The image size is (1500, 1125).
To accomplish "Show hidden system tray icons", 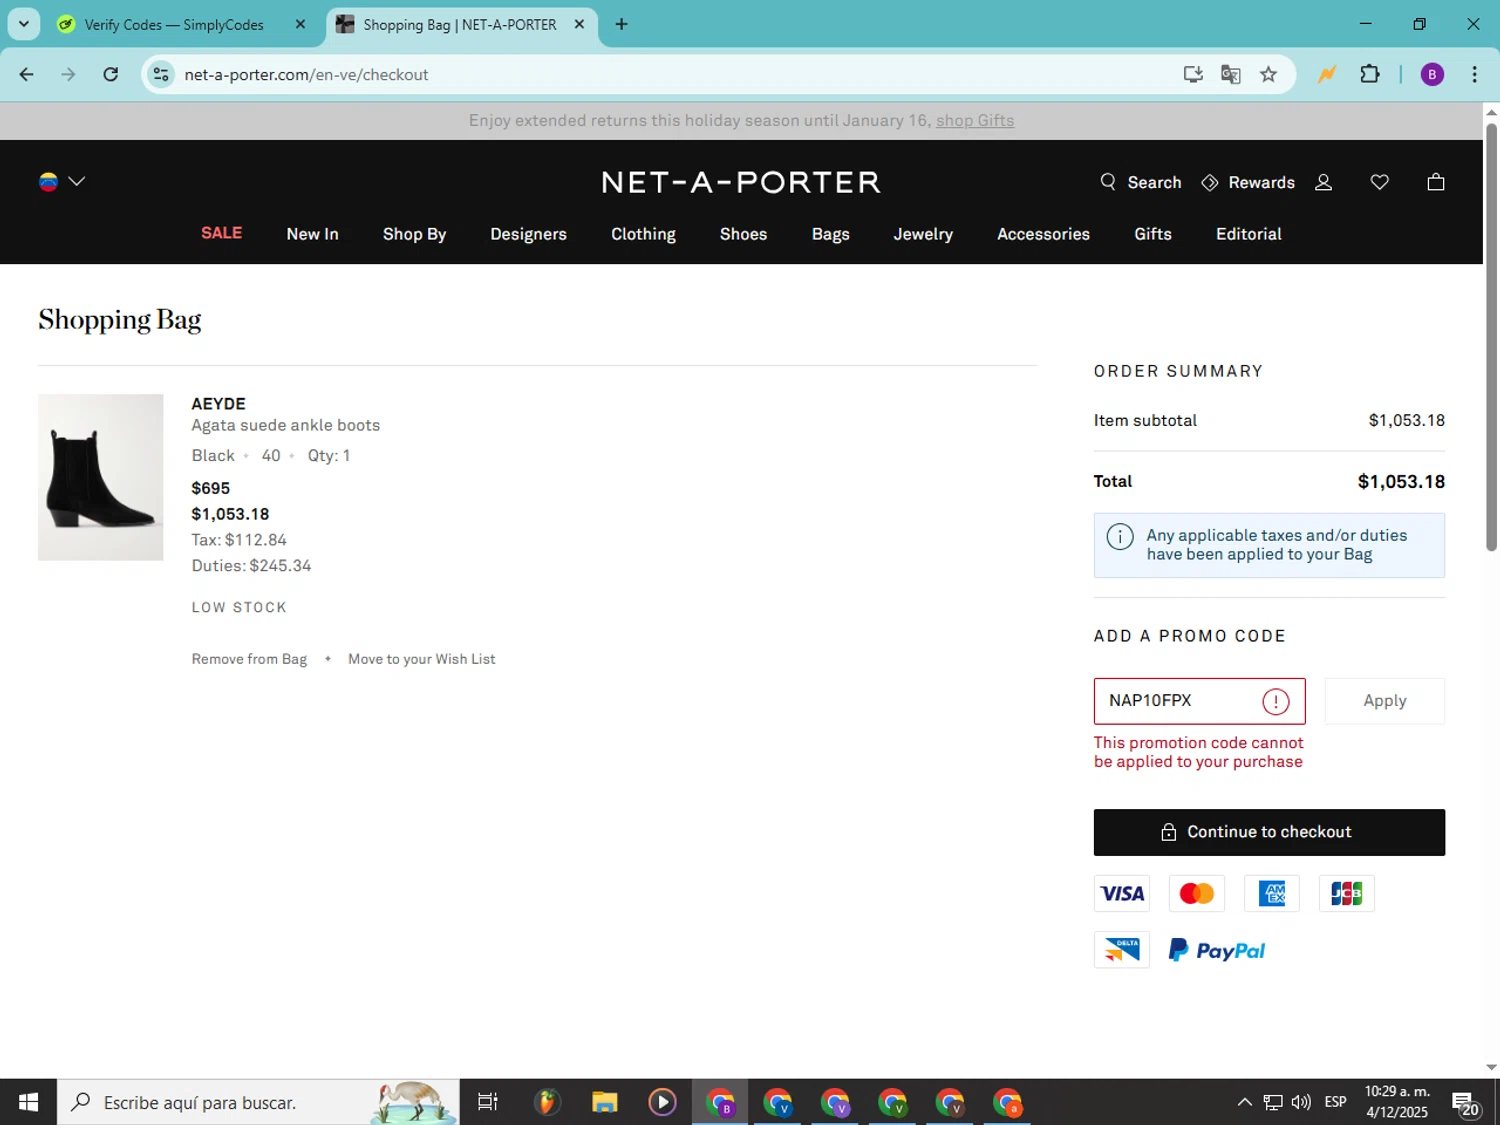I will (x=1244, y=1102).
